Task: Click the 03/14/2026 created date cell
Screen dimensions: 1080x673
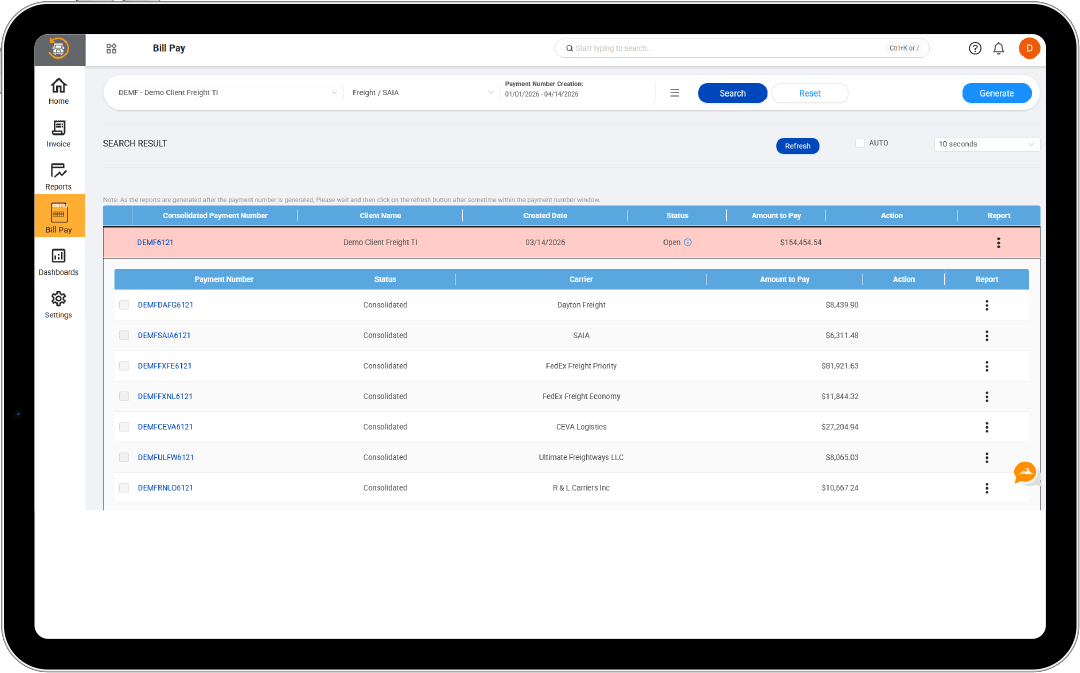Action: click(x=545, y=242)
